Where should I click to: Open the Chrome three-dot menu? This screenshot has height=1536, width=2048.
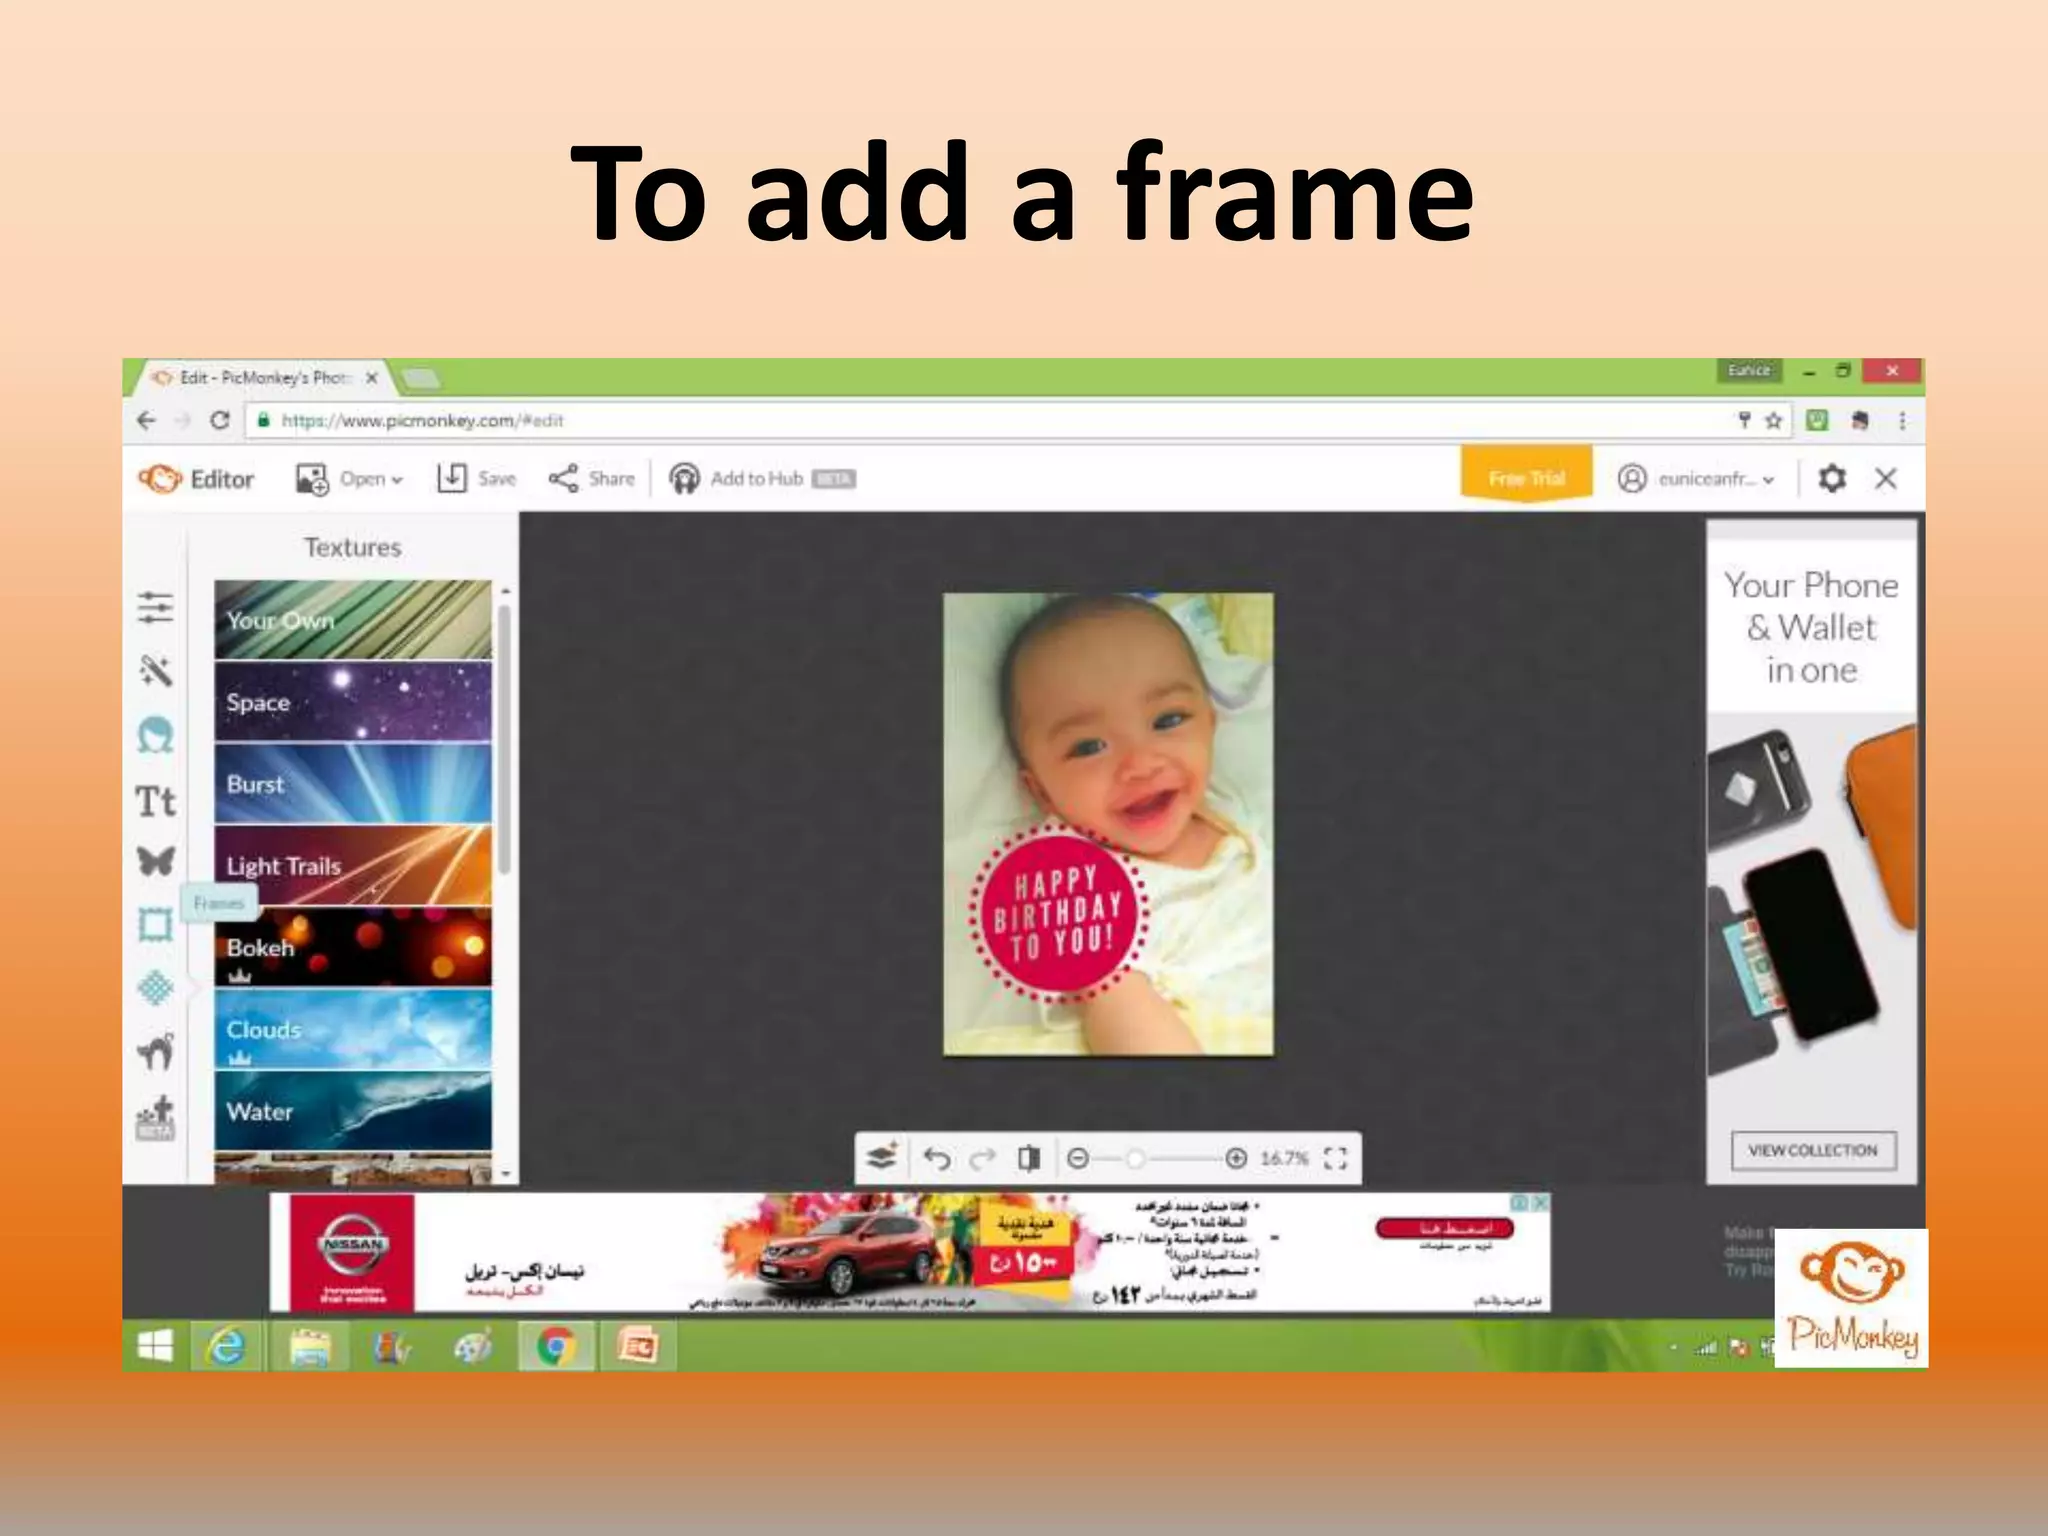coord(1902,421)
